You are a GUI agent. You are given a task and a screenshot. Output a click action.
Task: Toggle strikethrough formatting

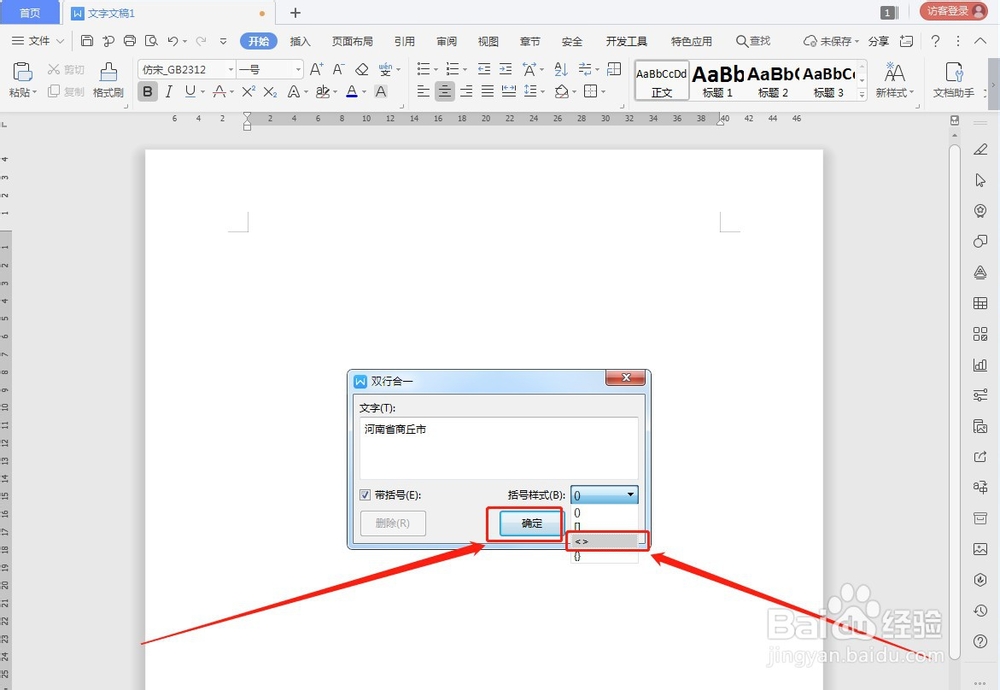pyautogui.click(x=219, y=92)
